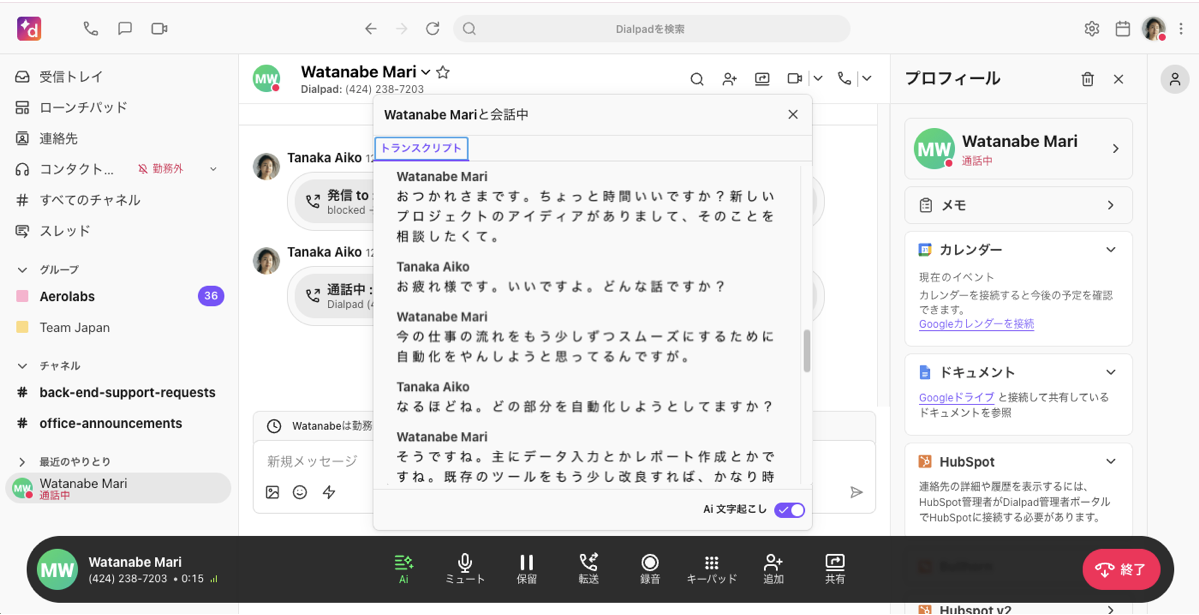Open the Watanabe Mari name dropdown
Screen dimensions: 1199x615
[x=426, y=73]
